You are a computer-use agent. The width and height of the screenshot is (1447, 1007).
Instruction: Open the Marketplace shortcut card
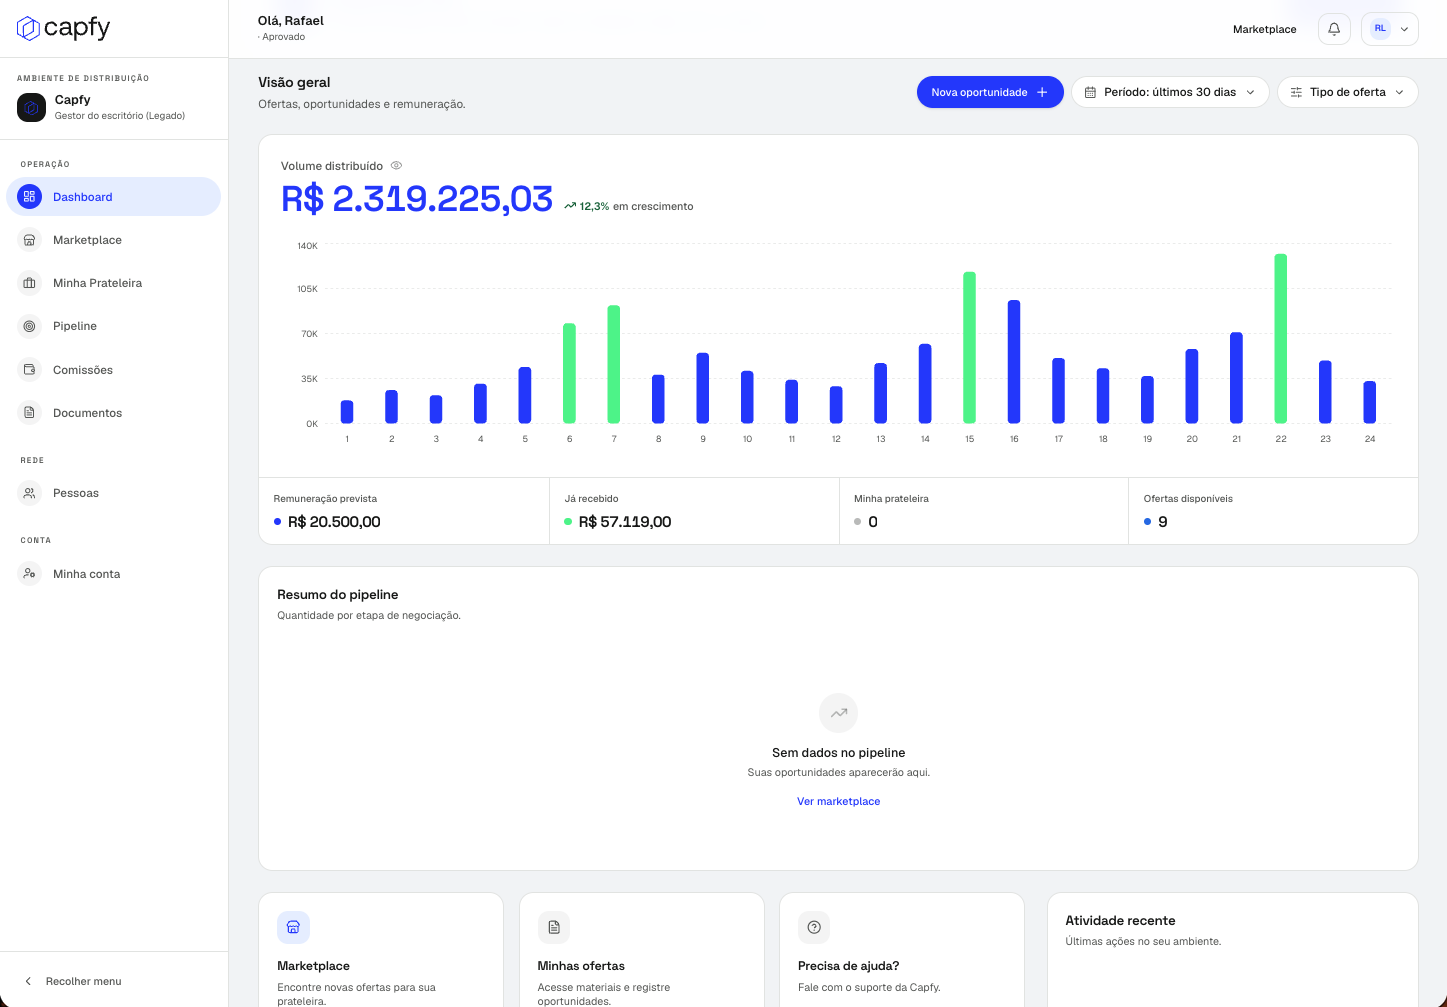click(381, 950)
